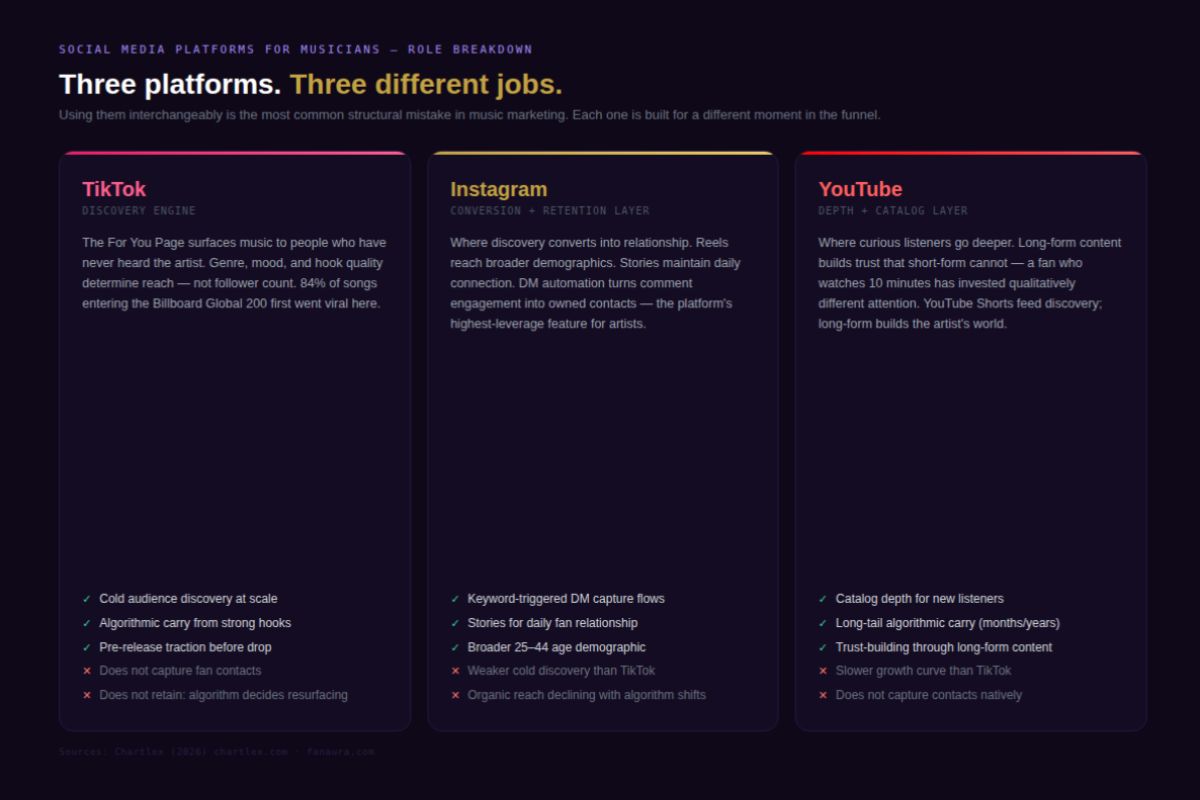Select the 'DISCOVERY ENGINE' subtitle
The image size is (1200, 800).
pos(139,211)
